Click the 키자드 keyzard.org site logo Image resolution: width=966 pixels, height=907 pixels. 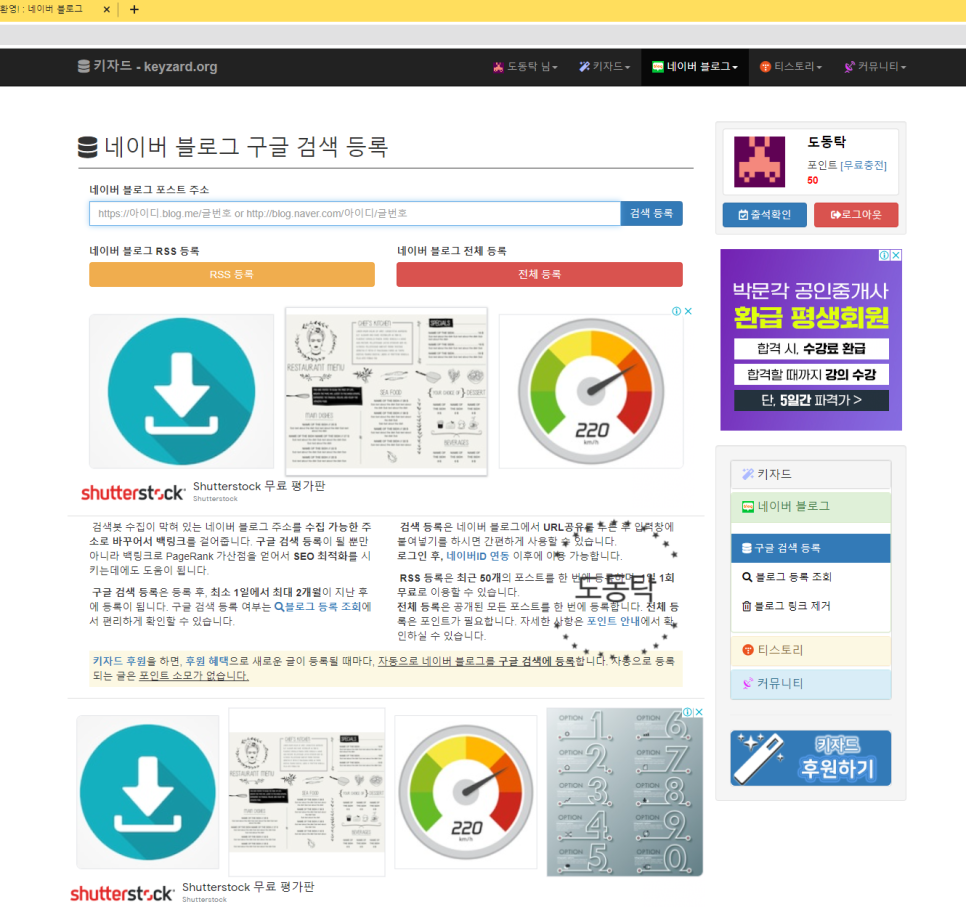[x=147, y=66]
